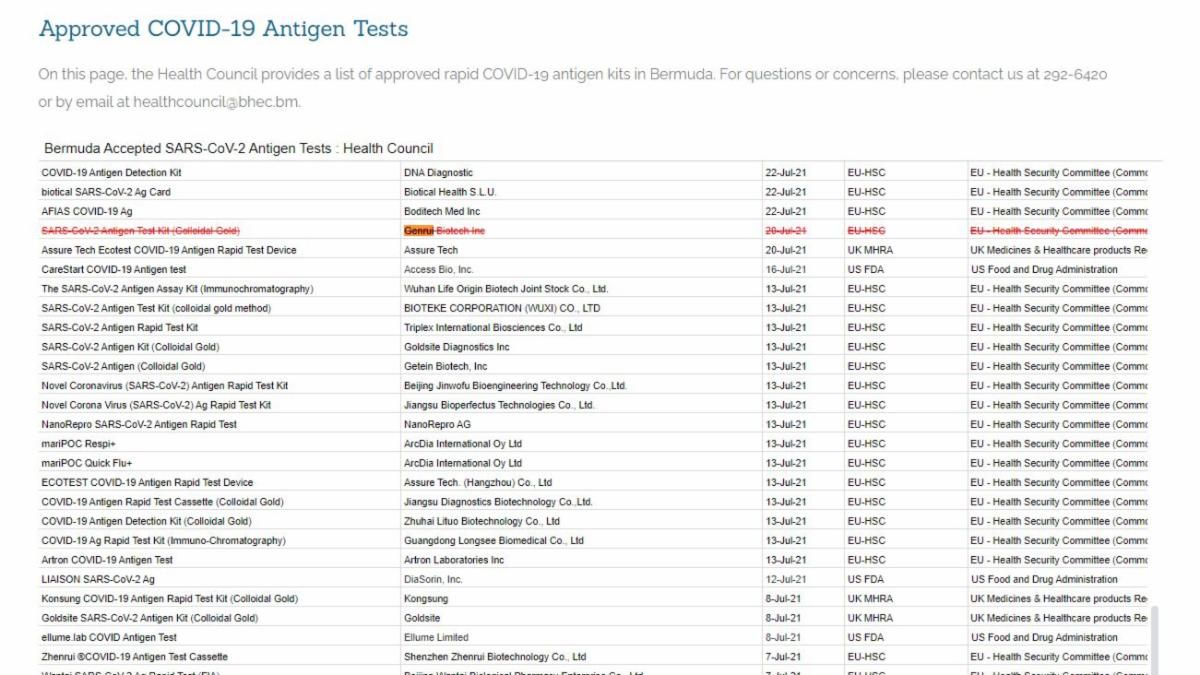Click the table's vertical scrollbar thumb

[1155, 638]
